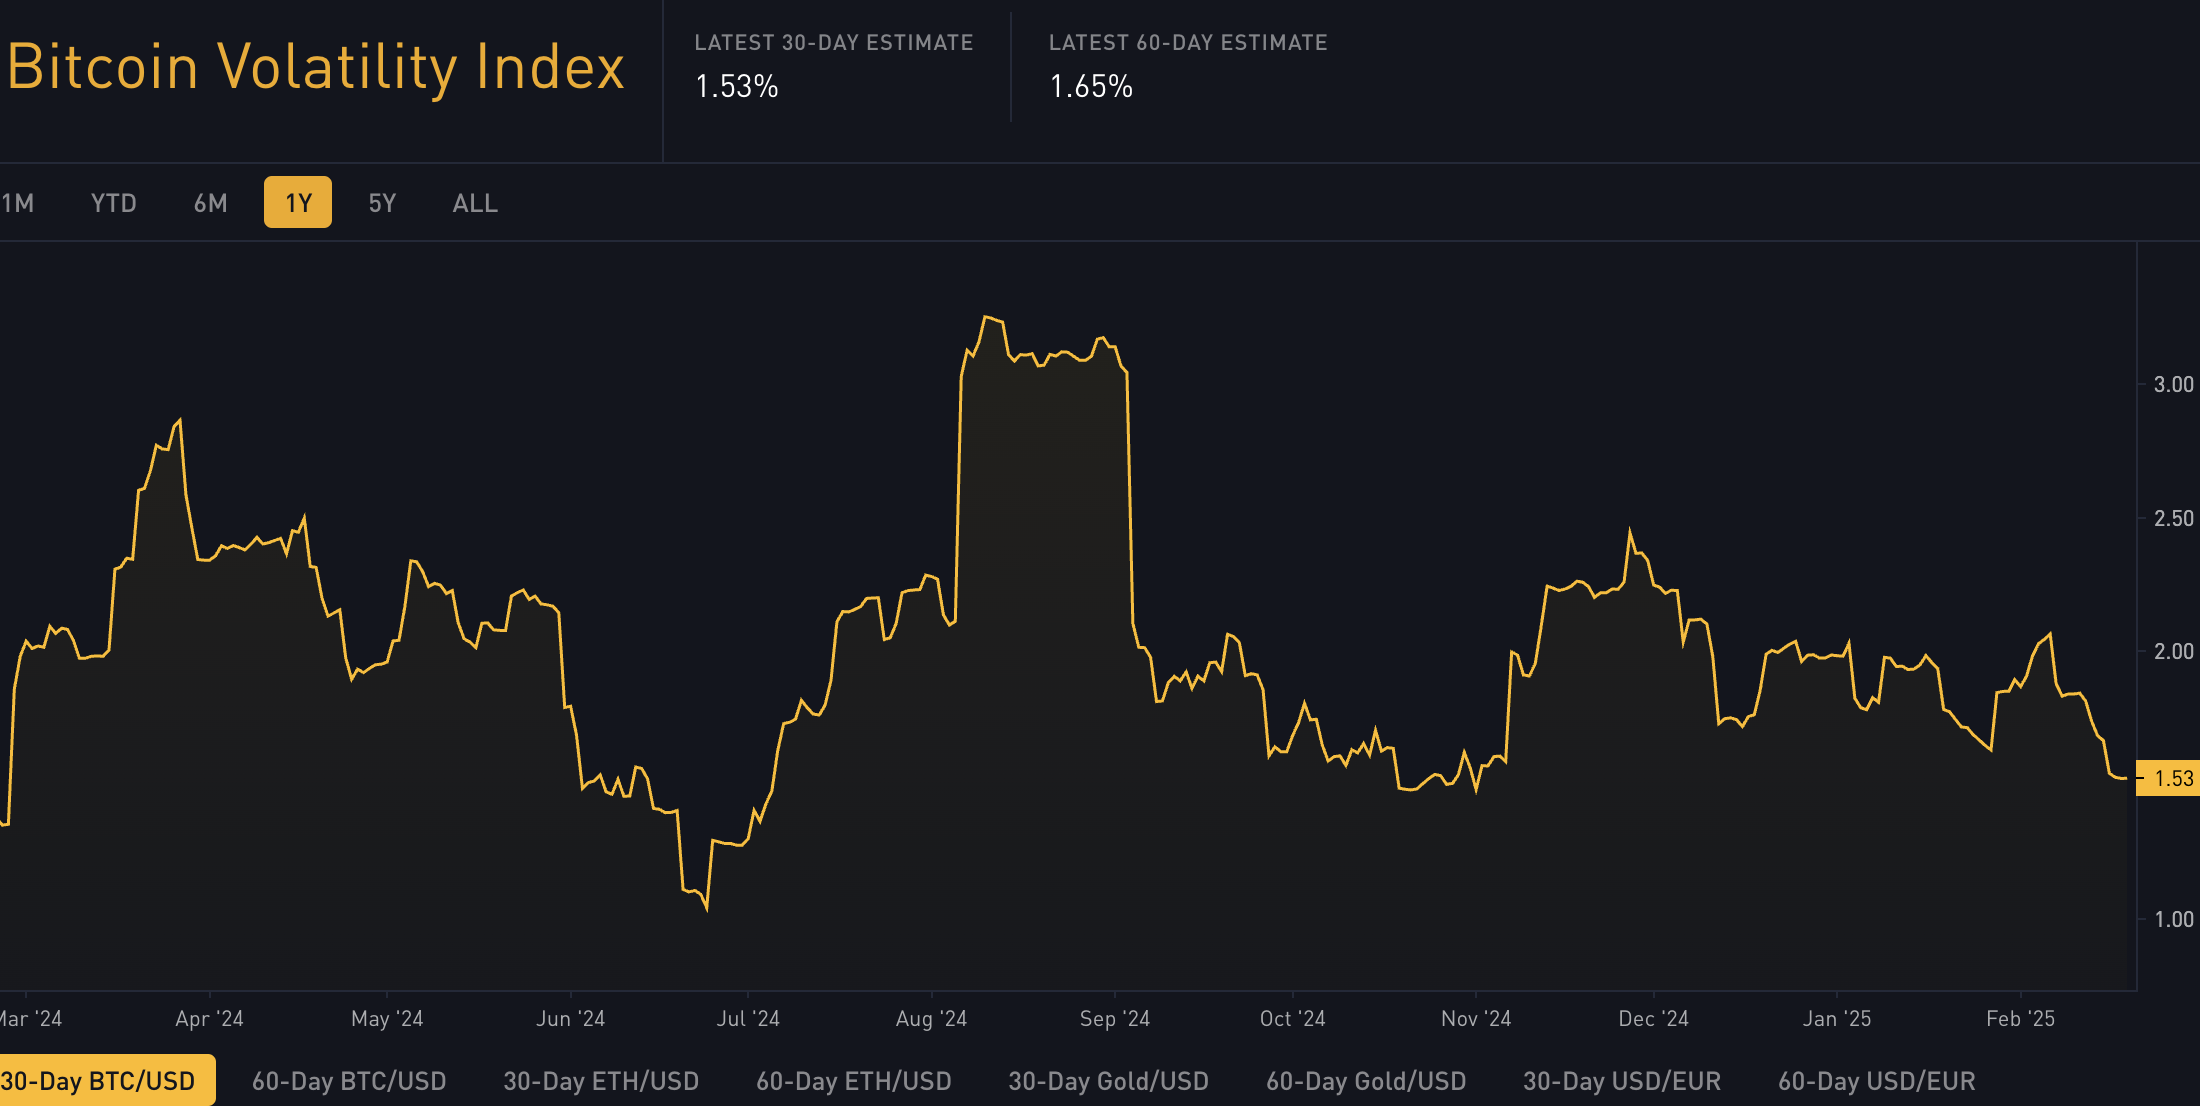The height and width of the screenshot is (1106, 2200).
Task: Click the 1.65% estimate value
Action: click(1091, 87)
